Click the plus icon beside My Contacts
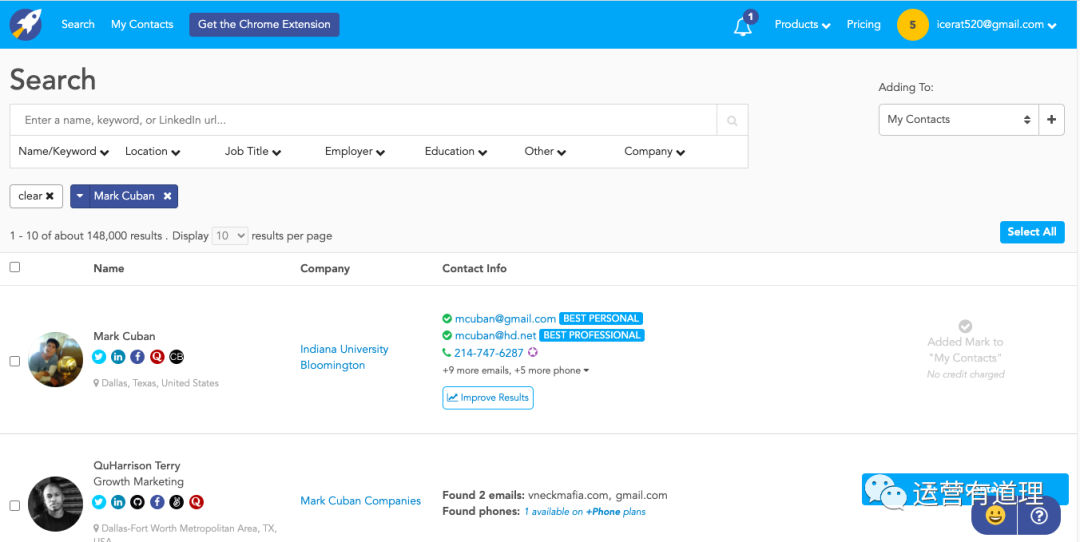Viewport: 1080px width, 542px height. (1052, 120)
